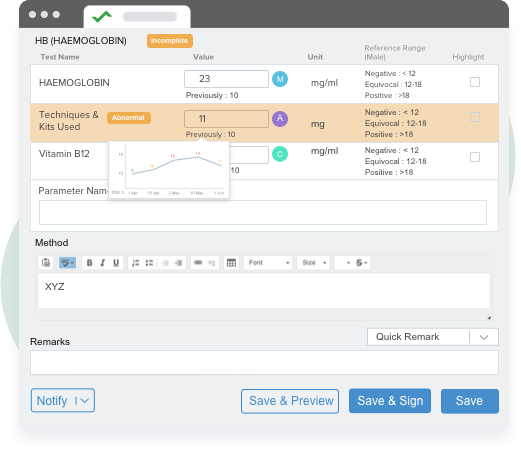This screenshot has width=521, height=451.
Task: Click the Parameter Name text box
Action: click(263, 212)
